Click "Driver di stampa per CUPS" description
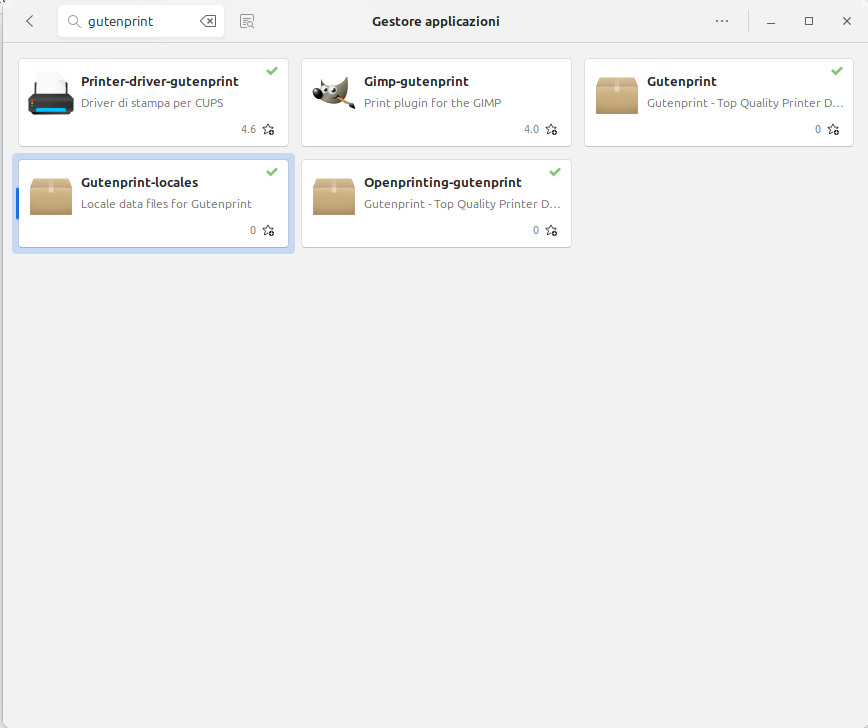 tap(152, 103)
